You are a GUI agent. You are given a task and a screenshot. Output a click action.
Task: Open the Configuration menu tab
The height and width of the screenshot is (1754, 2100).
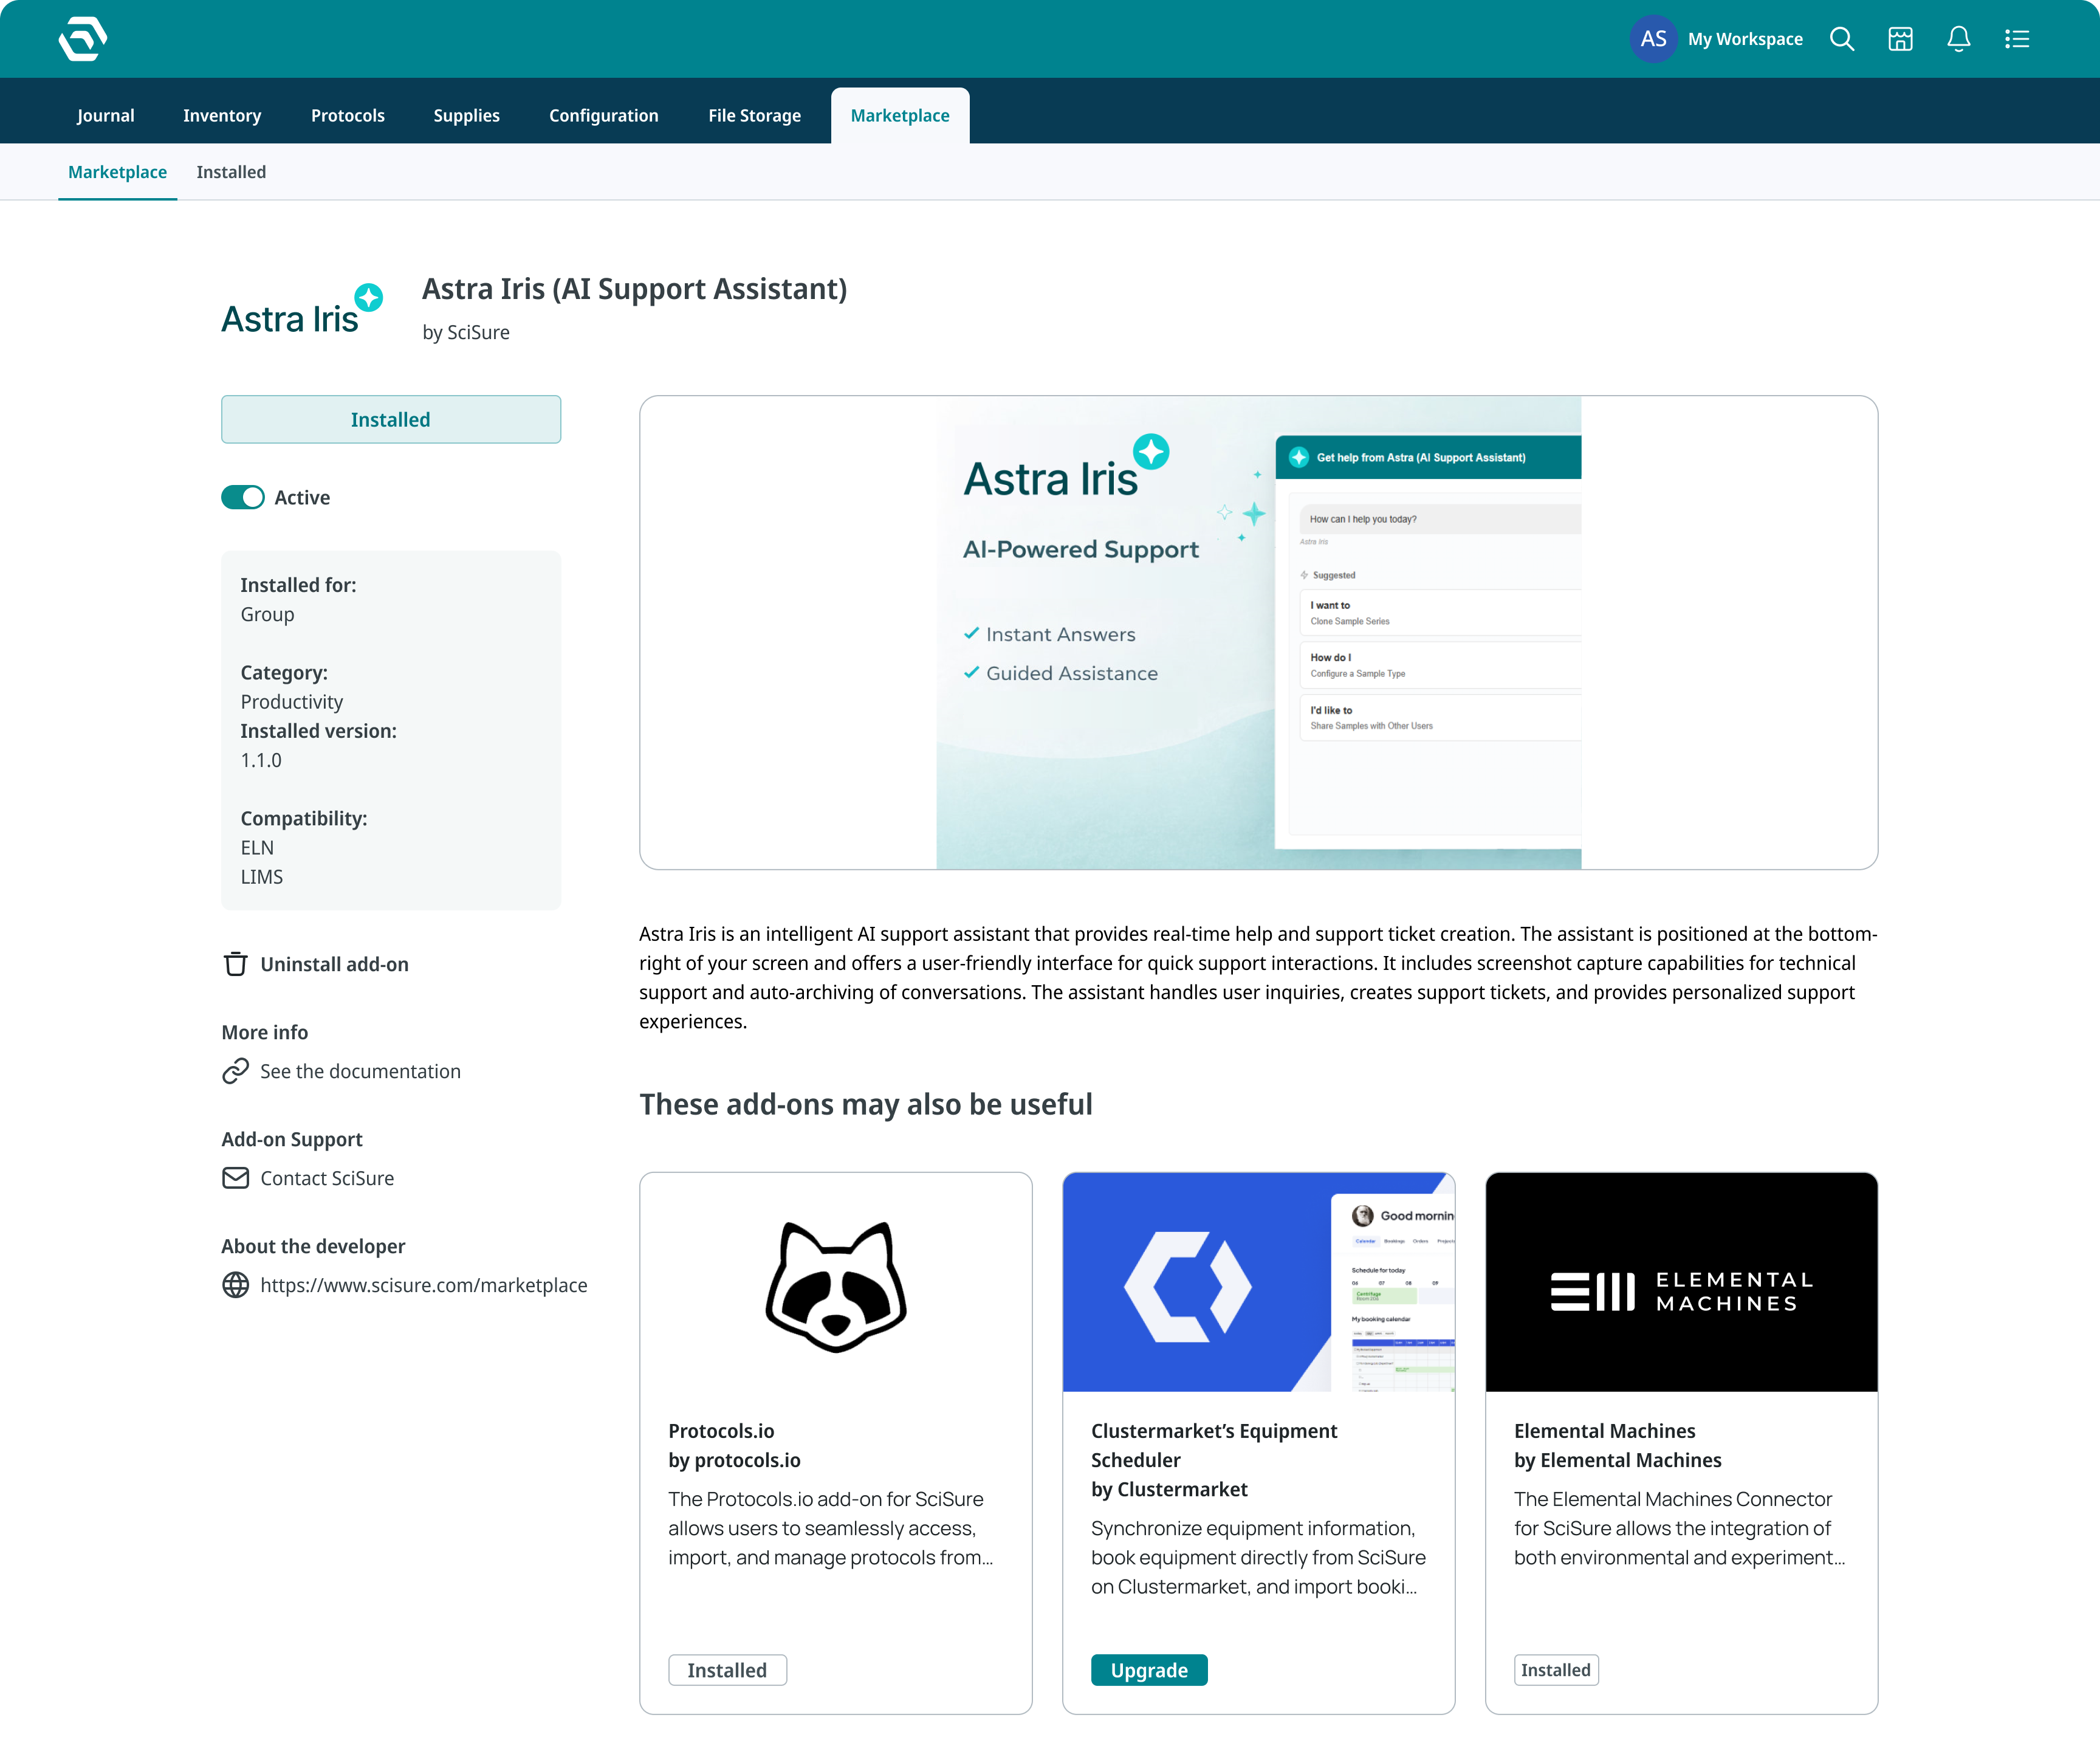point(603,115)
